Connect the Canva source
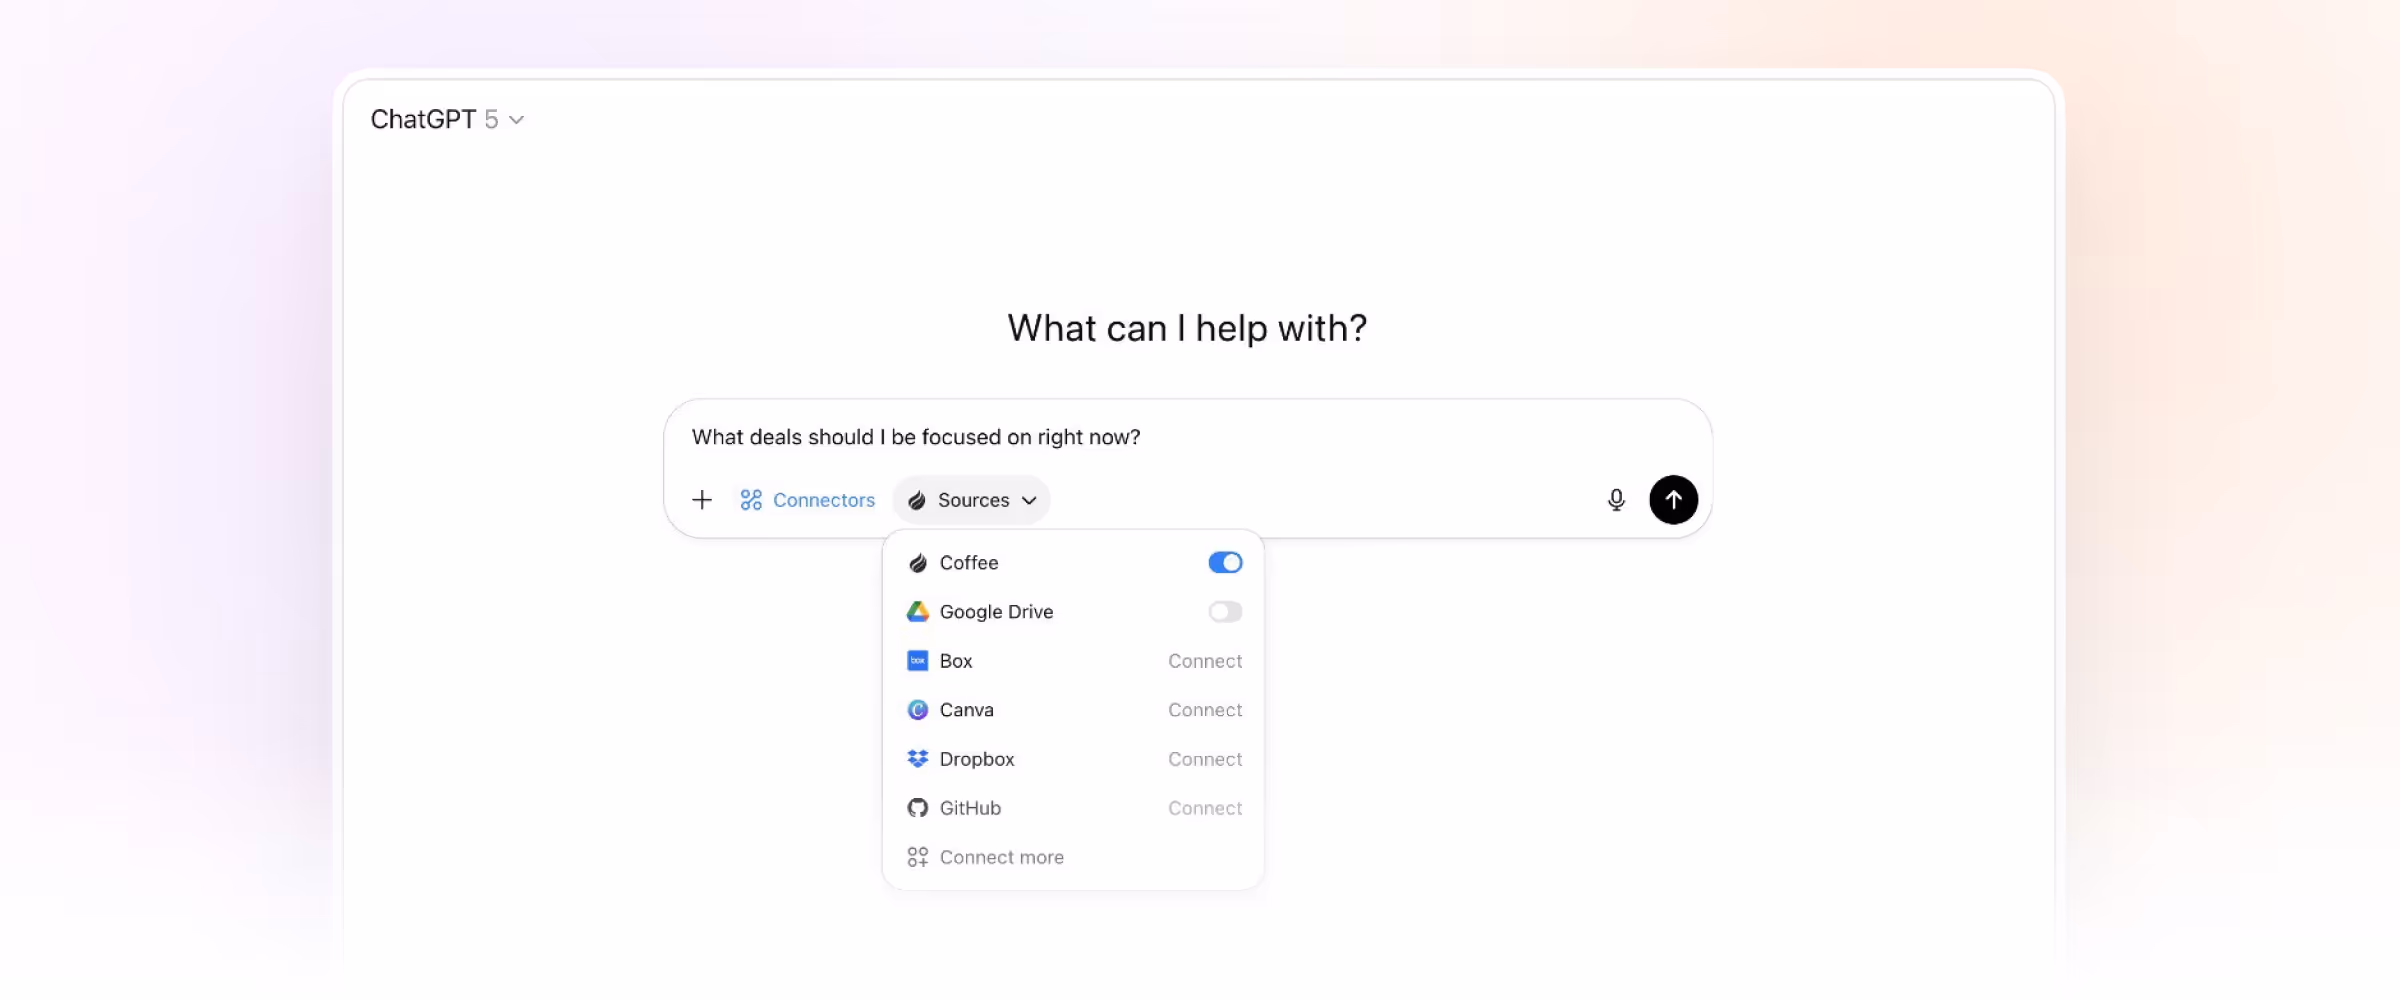The height and width of the screenshot is (1000, 2400). [1205, 710]
